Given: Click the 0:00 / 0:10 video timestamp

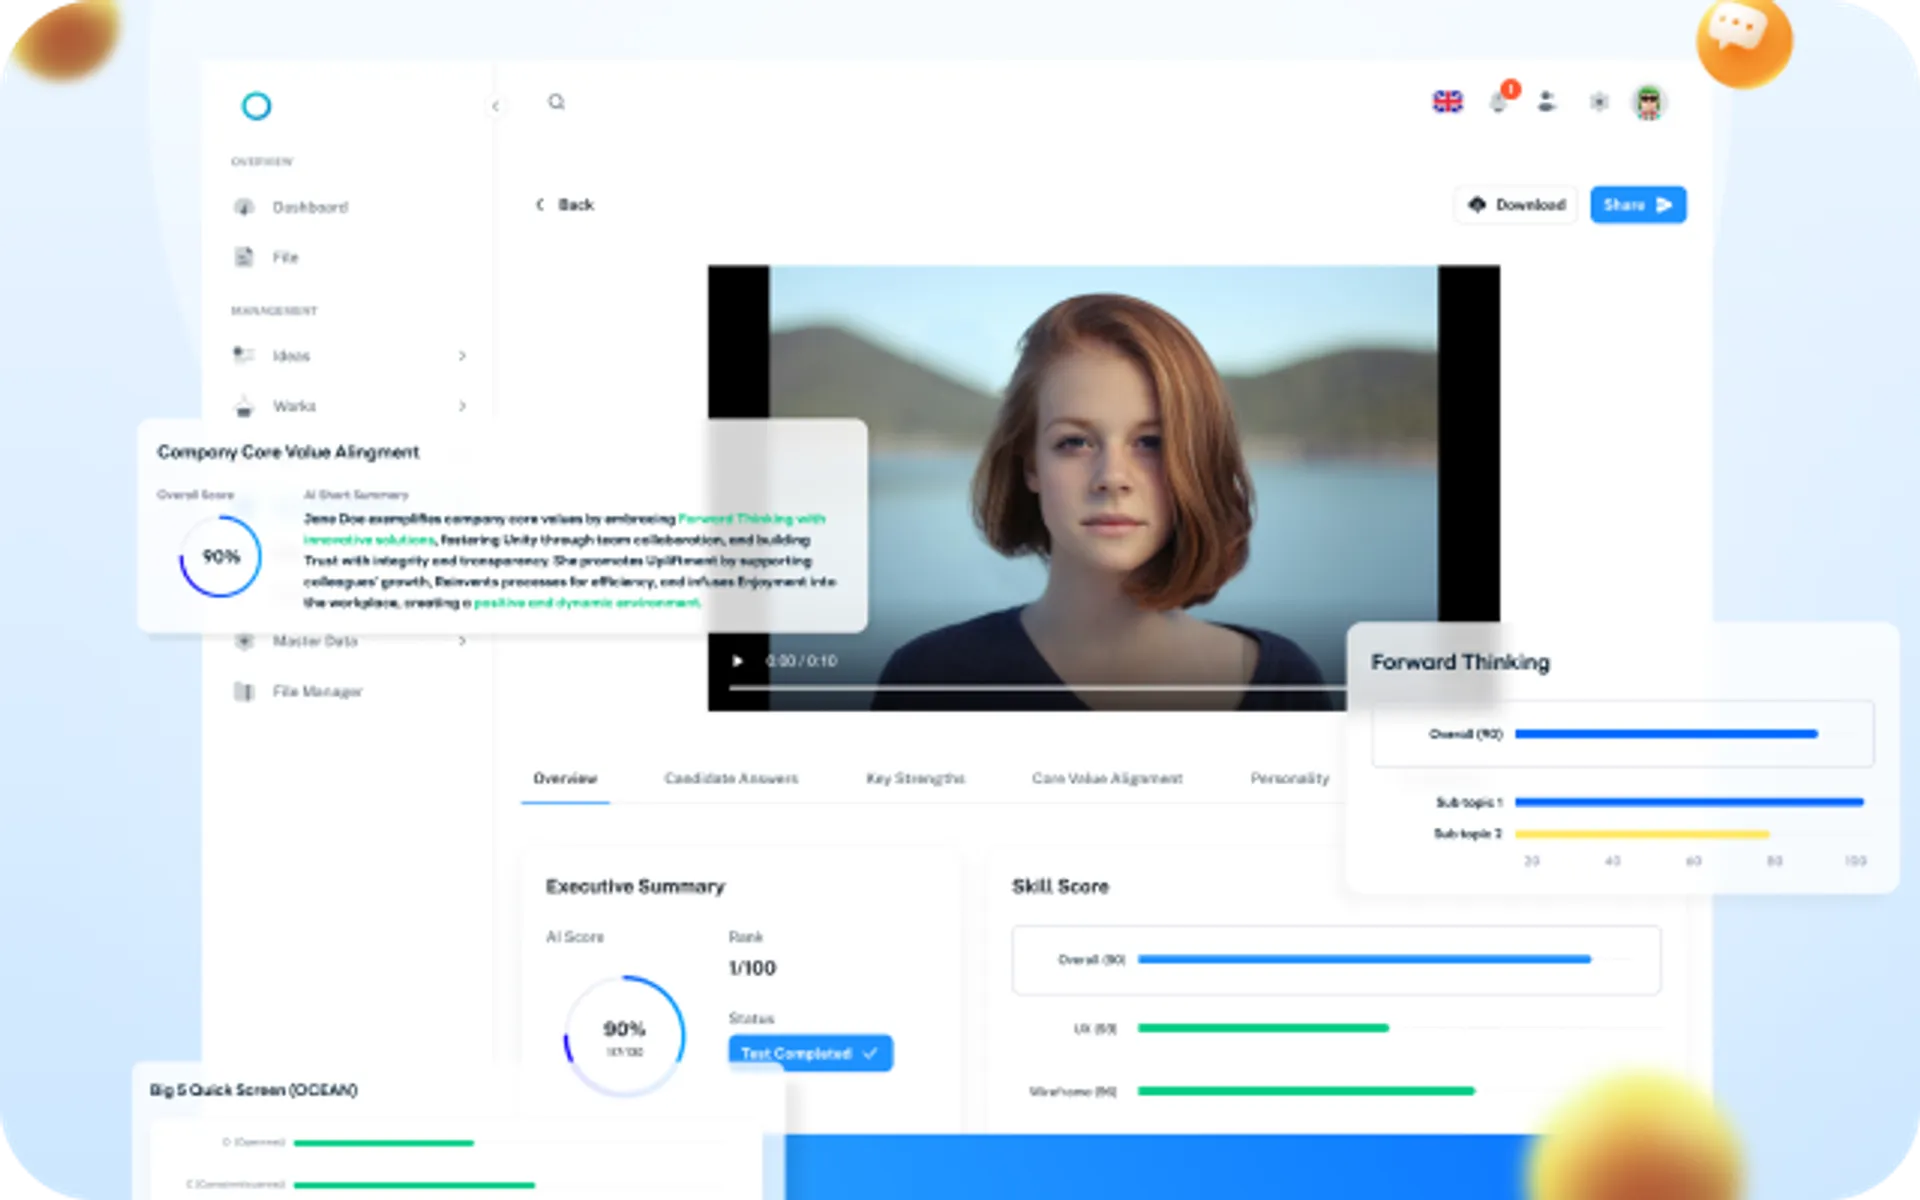Looking at the screenshot, I should pyautogui.click(x=801, y=661).
